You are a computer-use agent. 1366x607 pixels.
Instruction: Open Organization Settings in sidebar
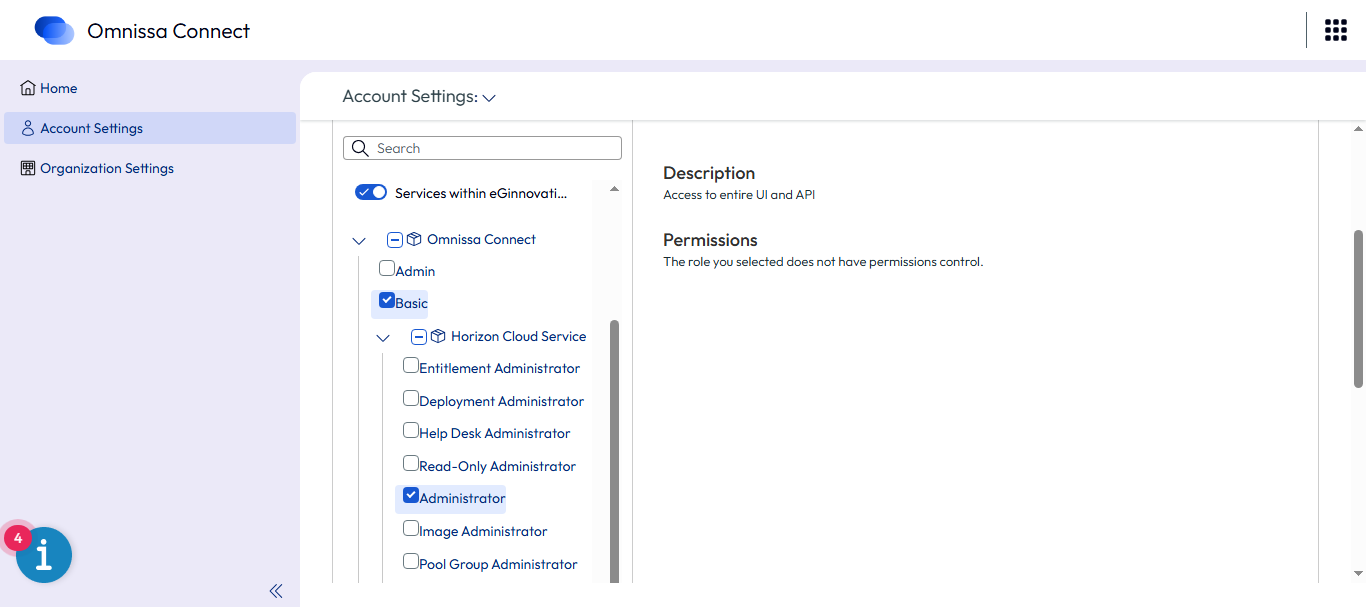tap(106, 168)
